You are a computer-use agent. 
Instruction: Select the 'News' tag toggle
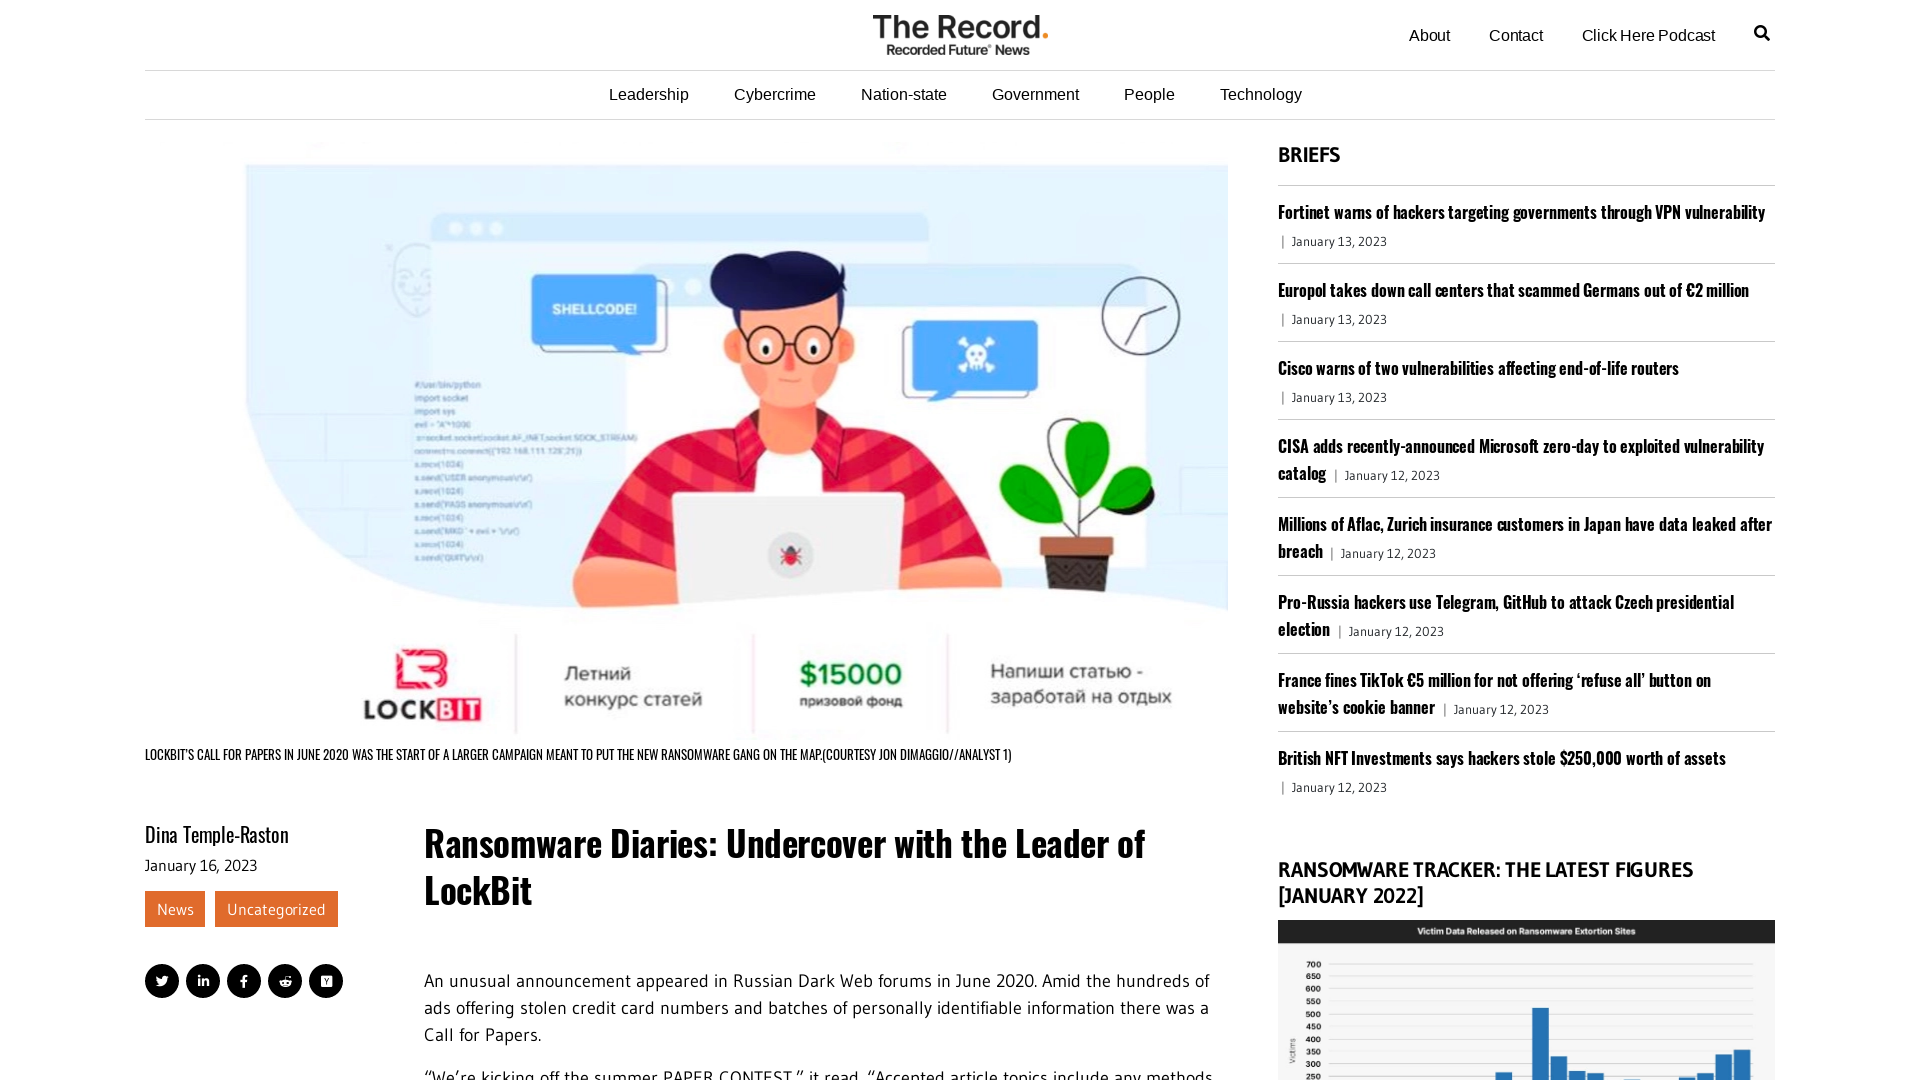(x=174, y=909)
